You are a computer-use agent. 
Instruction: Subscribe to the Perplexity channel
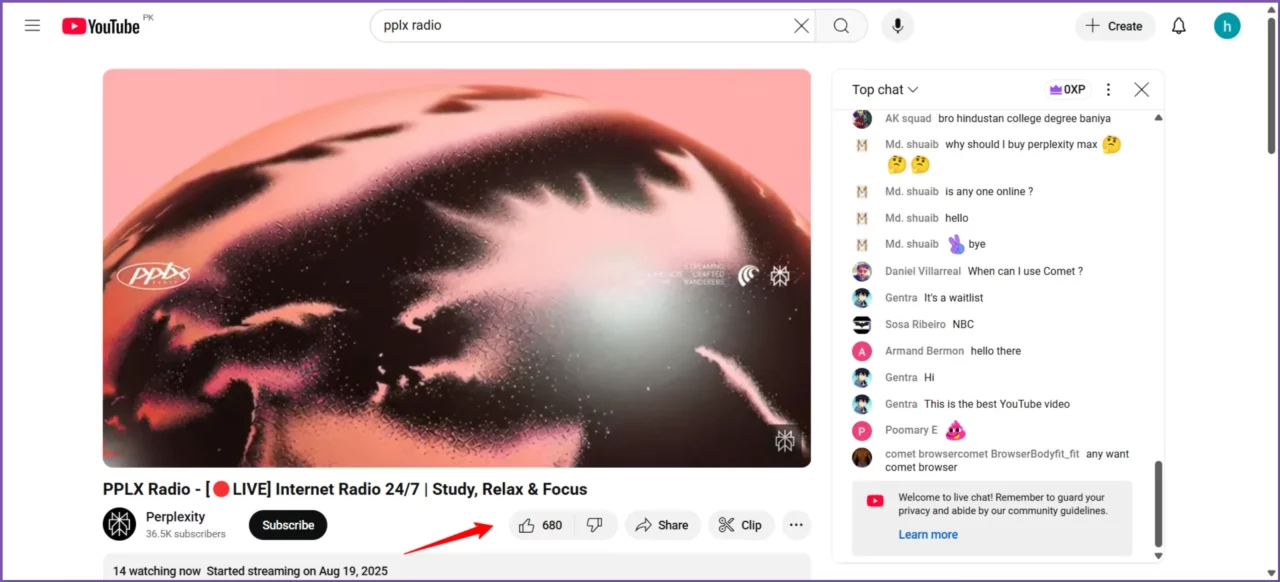(x=288, y=525)
